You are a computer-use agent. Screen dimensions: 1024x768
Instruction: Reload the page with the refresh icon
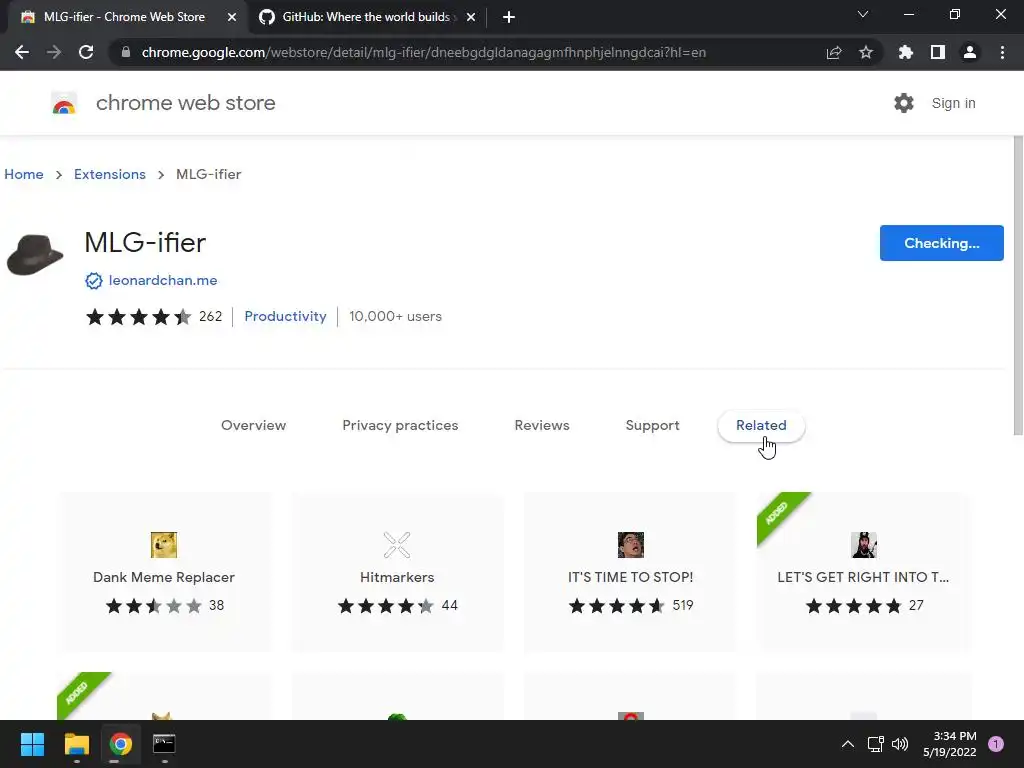tap(86, 52)
